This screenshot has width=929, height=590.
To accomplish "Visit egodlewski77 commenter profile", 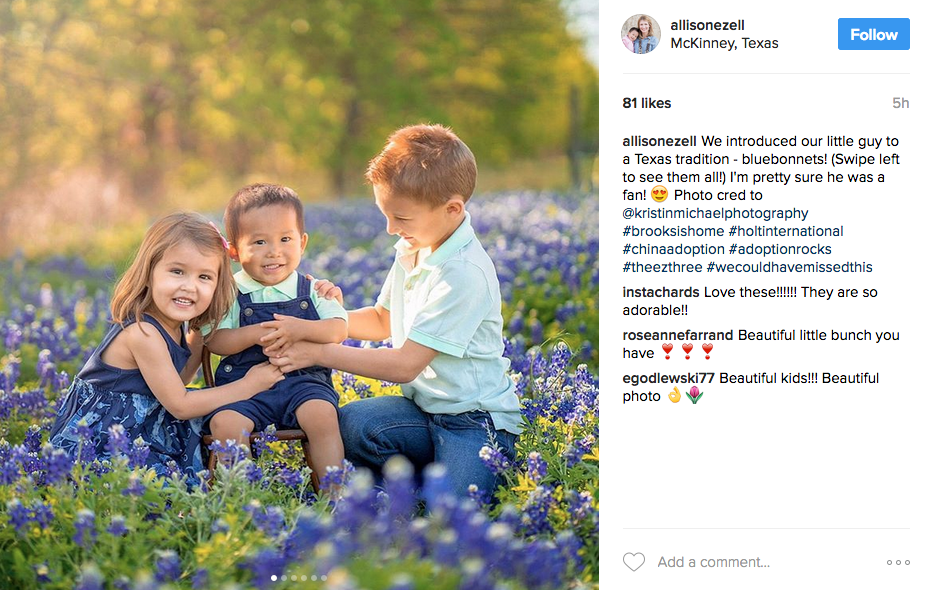I will point(668,378).
